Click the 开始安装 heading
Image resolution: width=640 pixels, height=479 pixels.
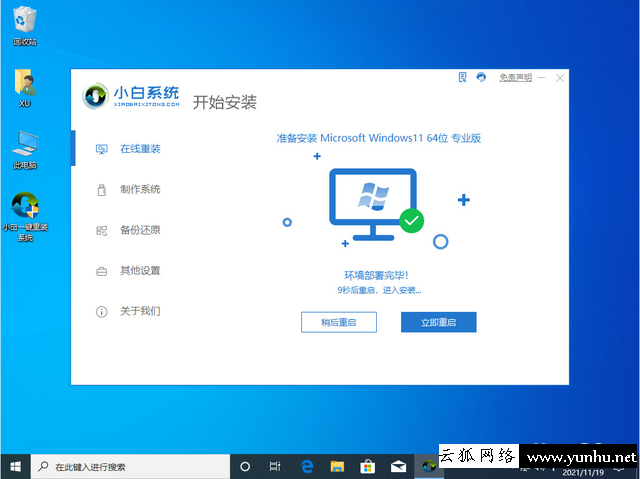(x=224, y=102)
